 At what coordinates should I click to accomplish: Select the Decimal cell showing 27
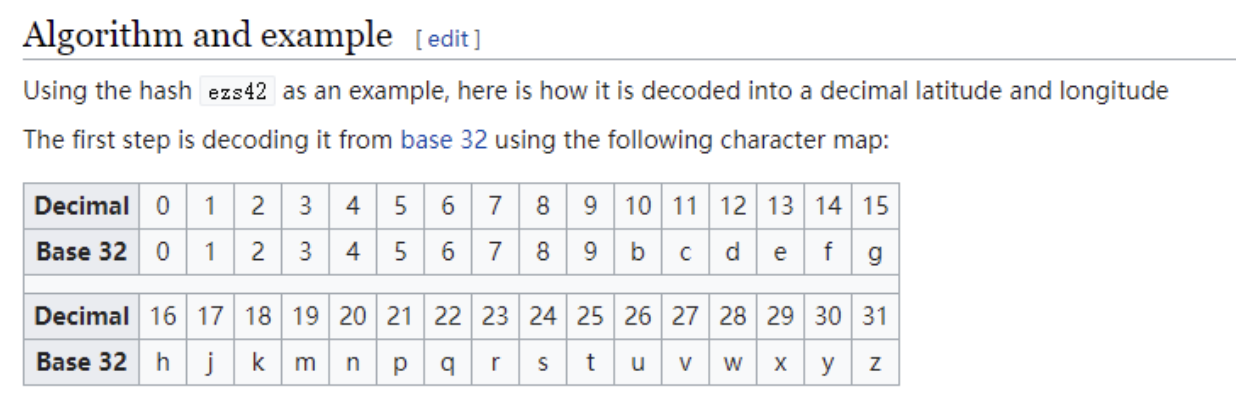685,318
